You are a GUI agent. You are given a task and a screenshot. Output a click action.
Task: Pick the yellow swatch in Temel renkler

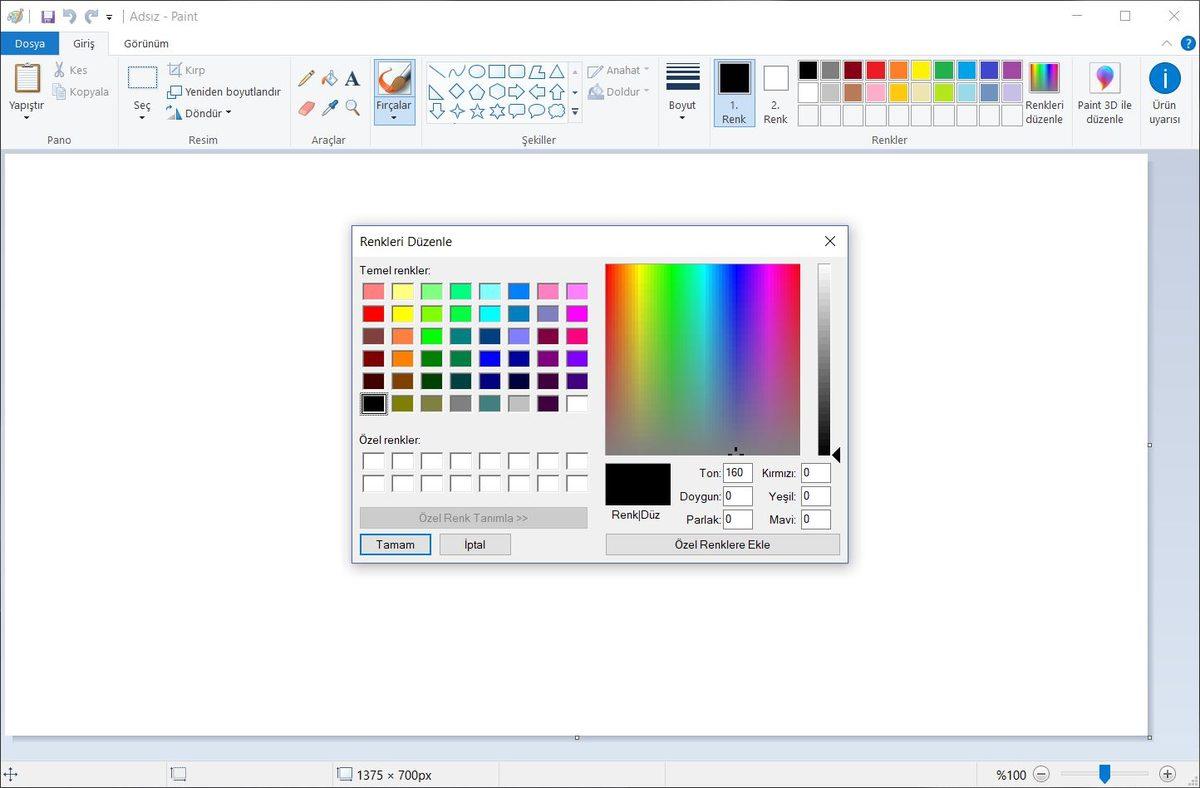(401, 313)
